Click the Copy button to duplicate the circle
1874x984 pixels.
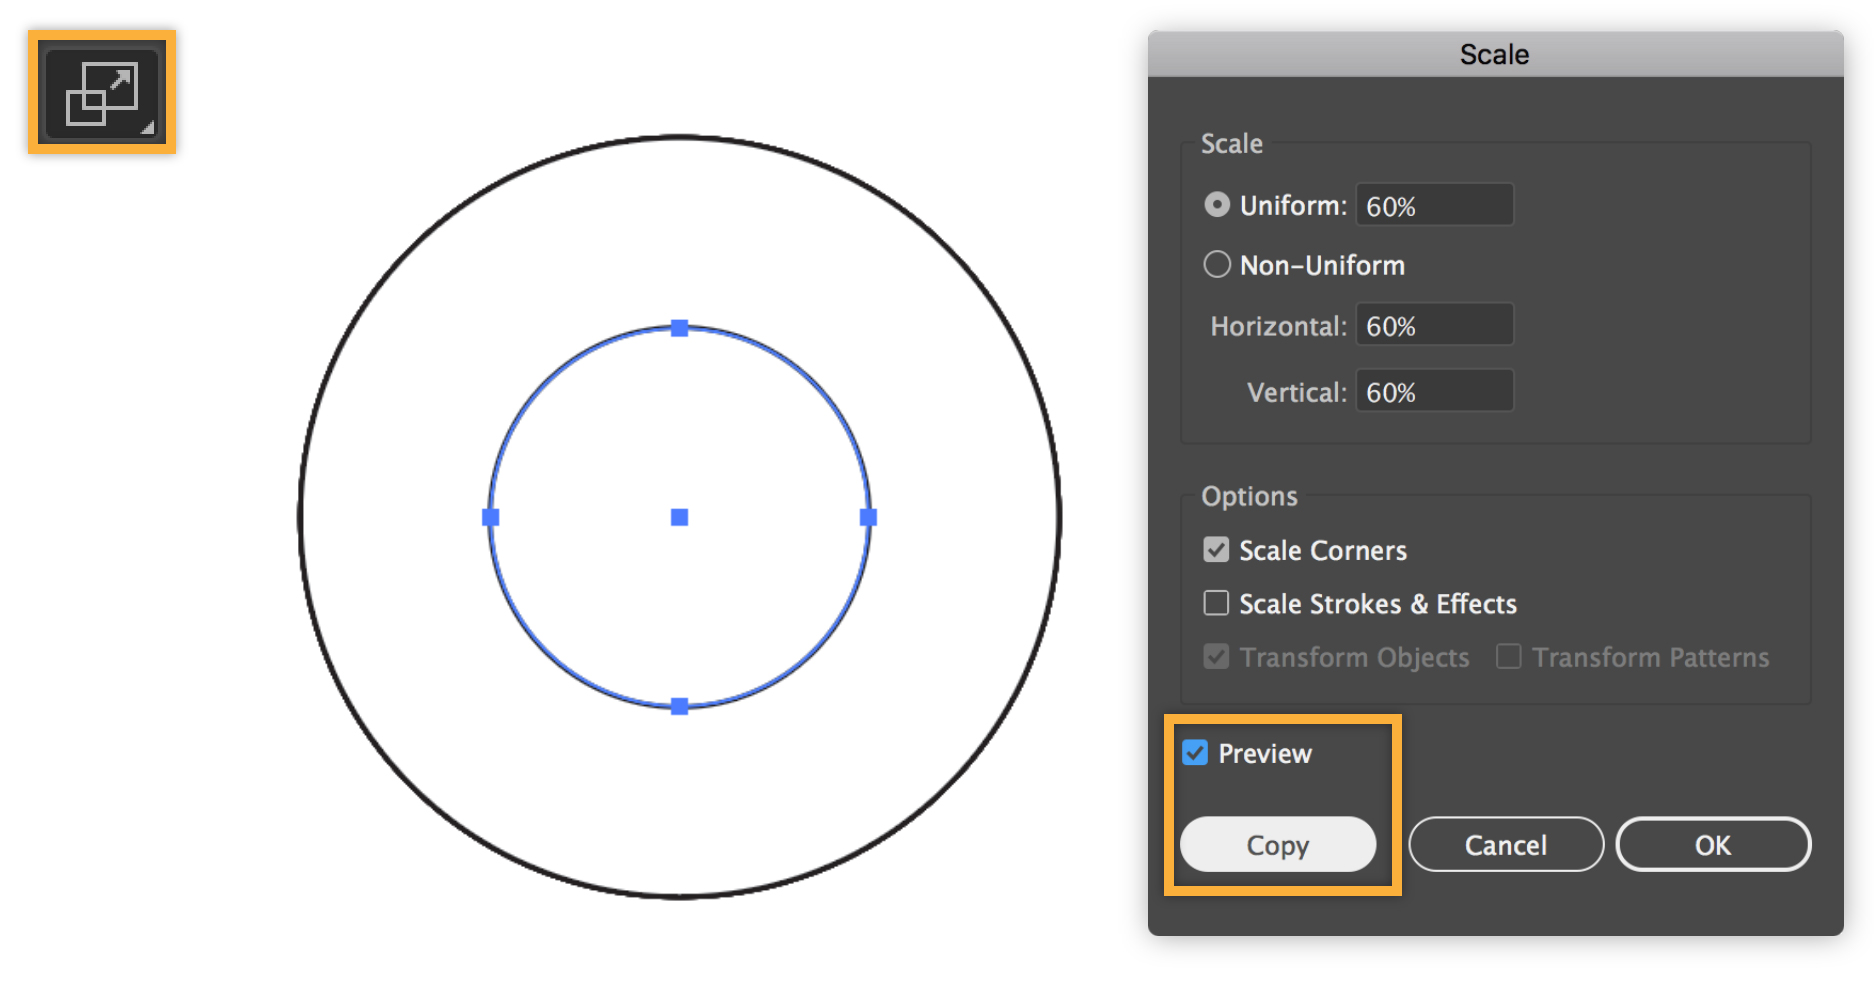pos(1277,844)
